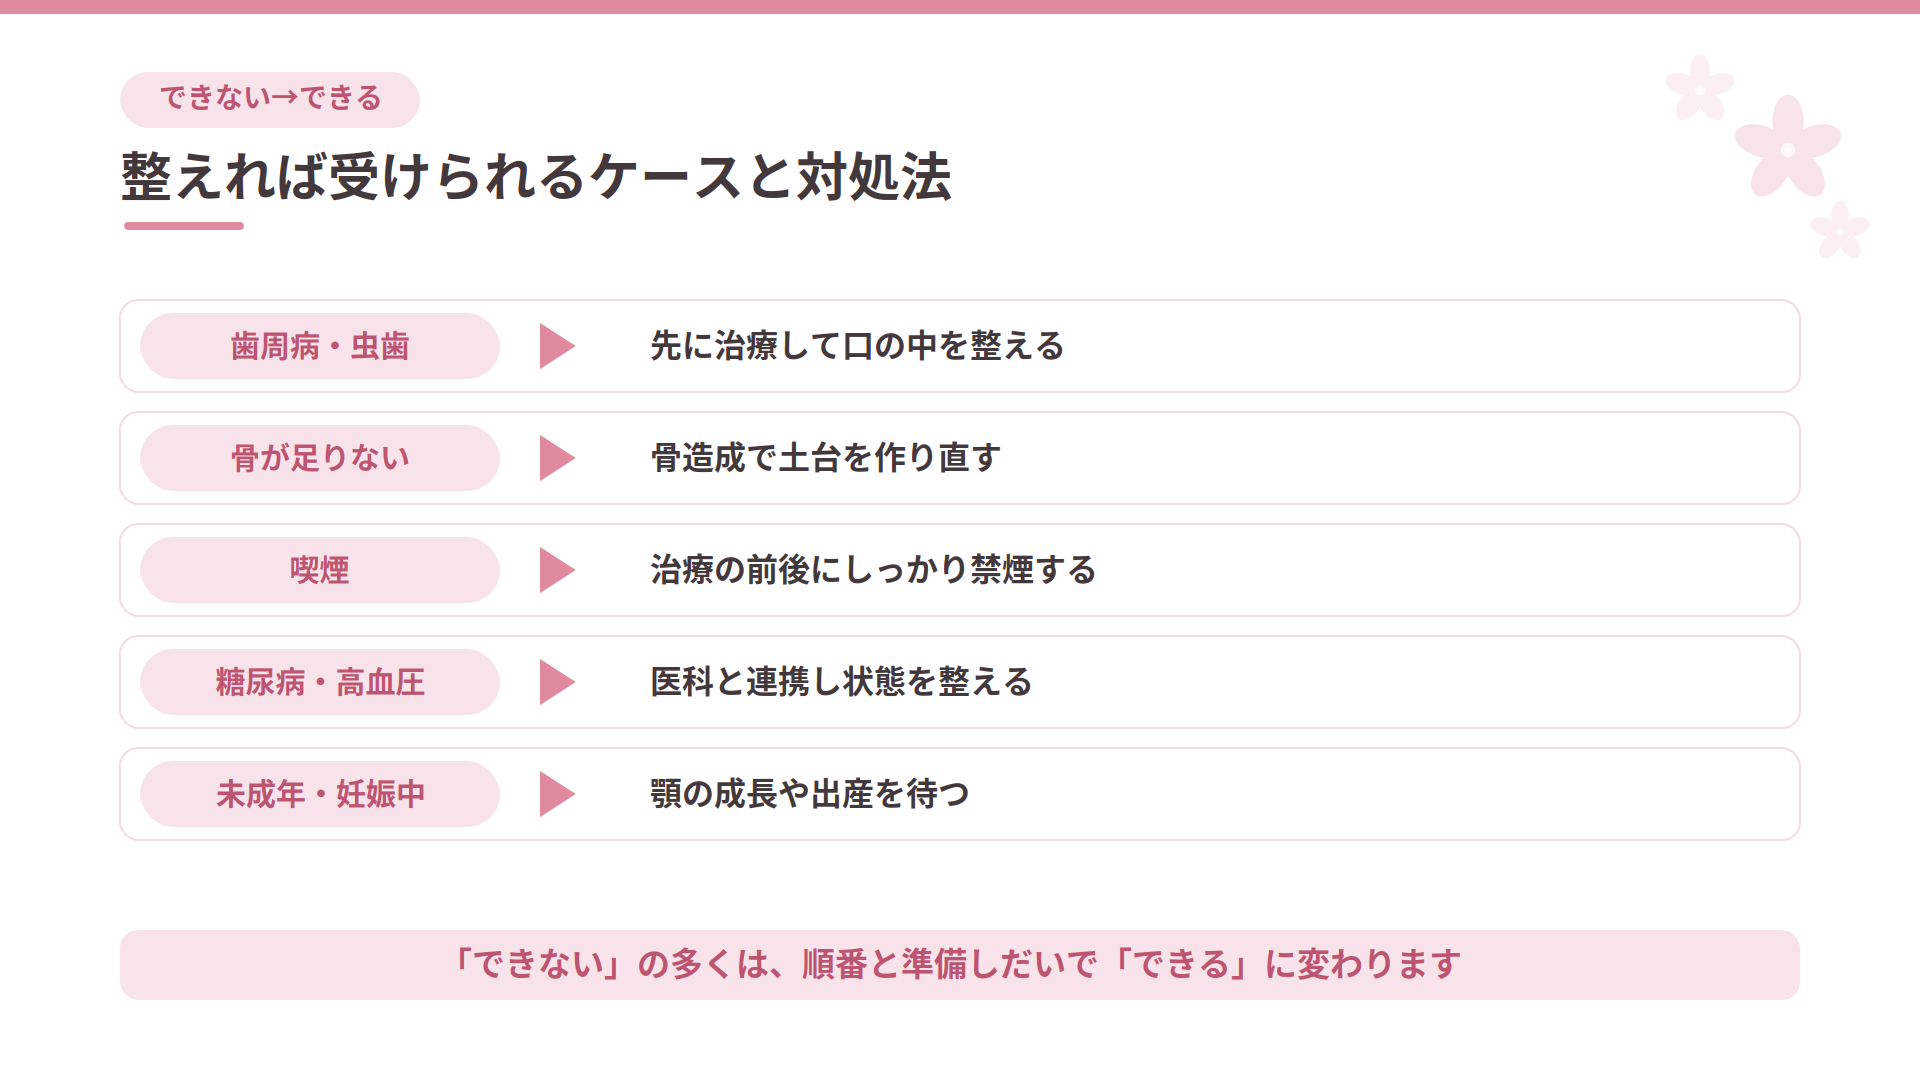Click the arrow icon beside 歯周病・虫歯

click(557, 346)
